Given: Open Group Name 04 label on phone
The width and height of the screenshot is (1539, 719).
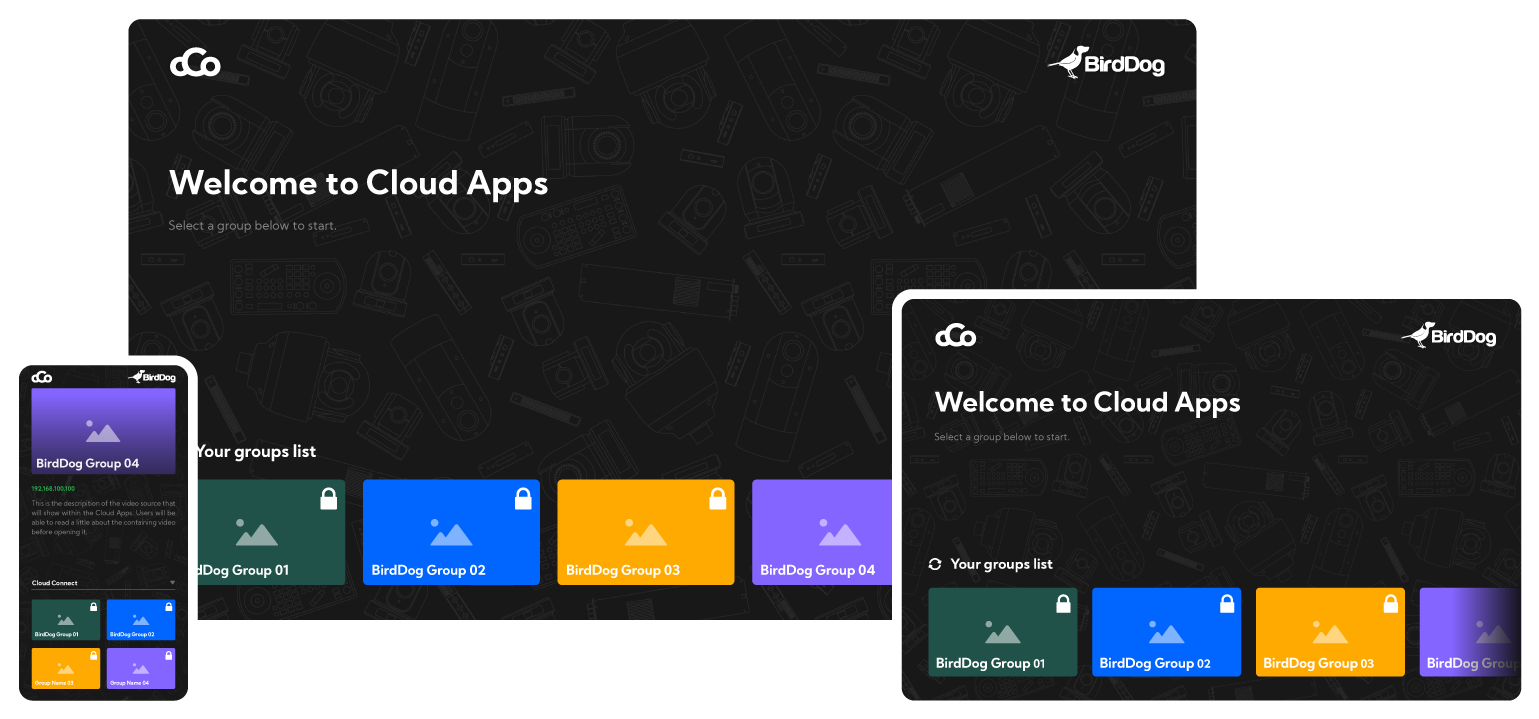Looking at the screenshot, I should (130, 683).
